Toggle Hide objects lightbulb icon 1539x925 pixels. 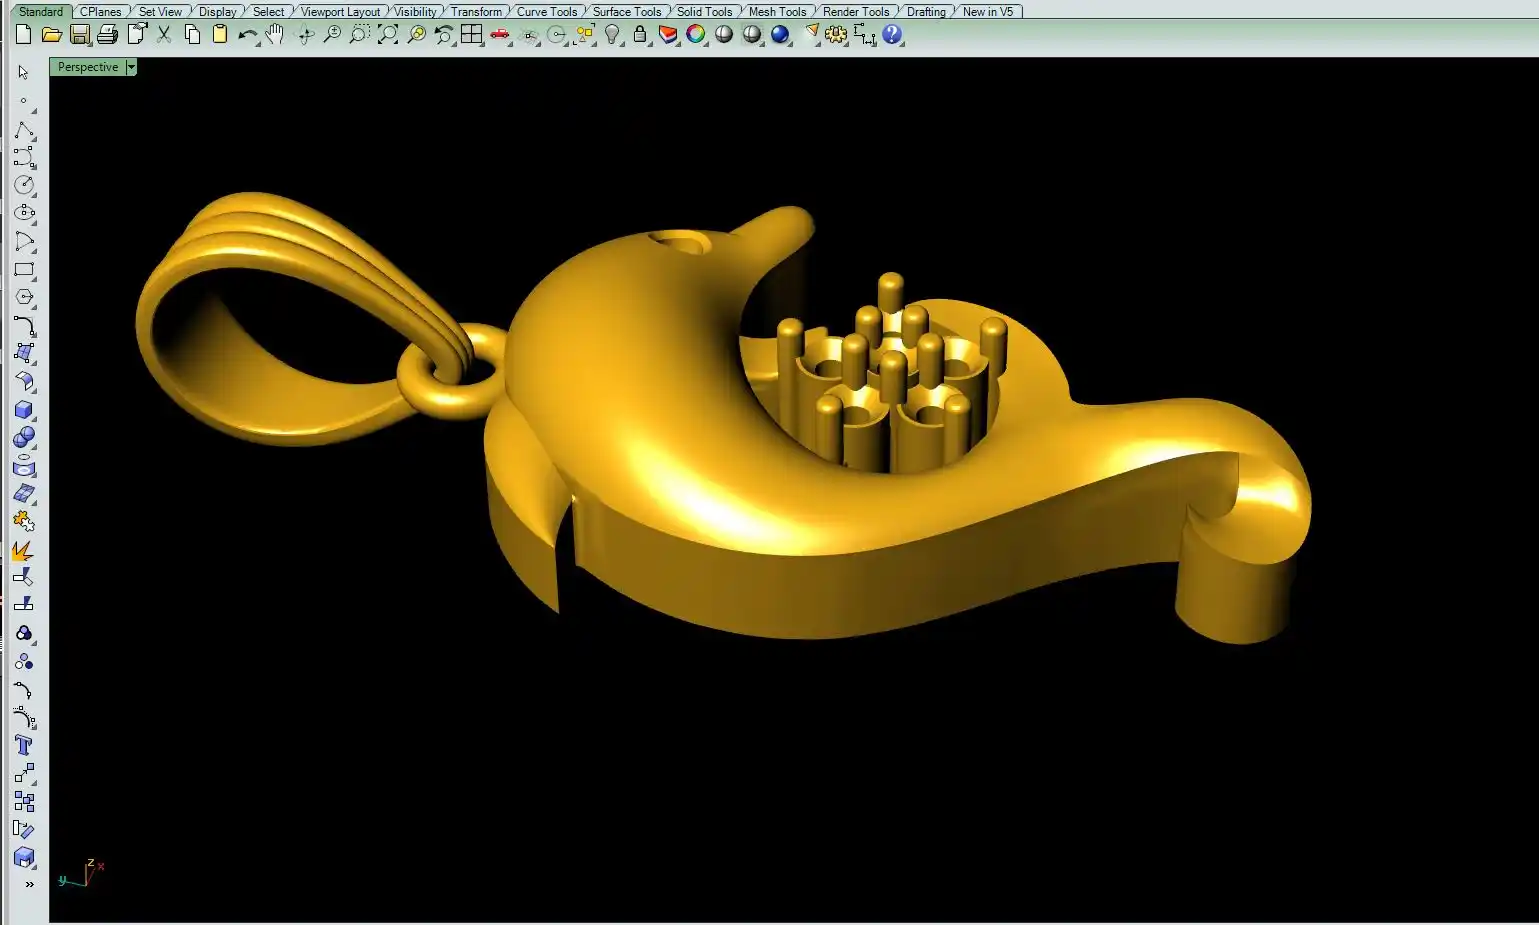click(x=613, y=35)
